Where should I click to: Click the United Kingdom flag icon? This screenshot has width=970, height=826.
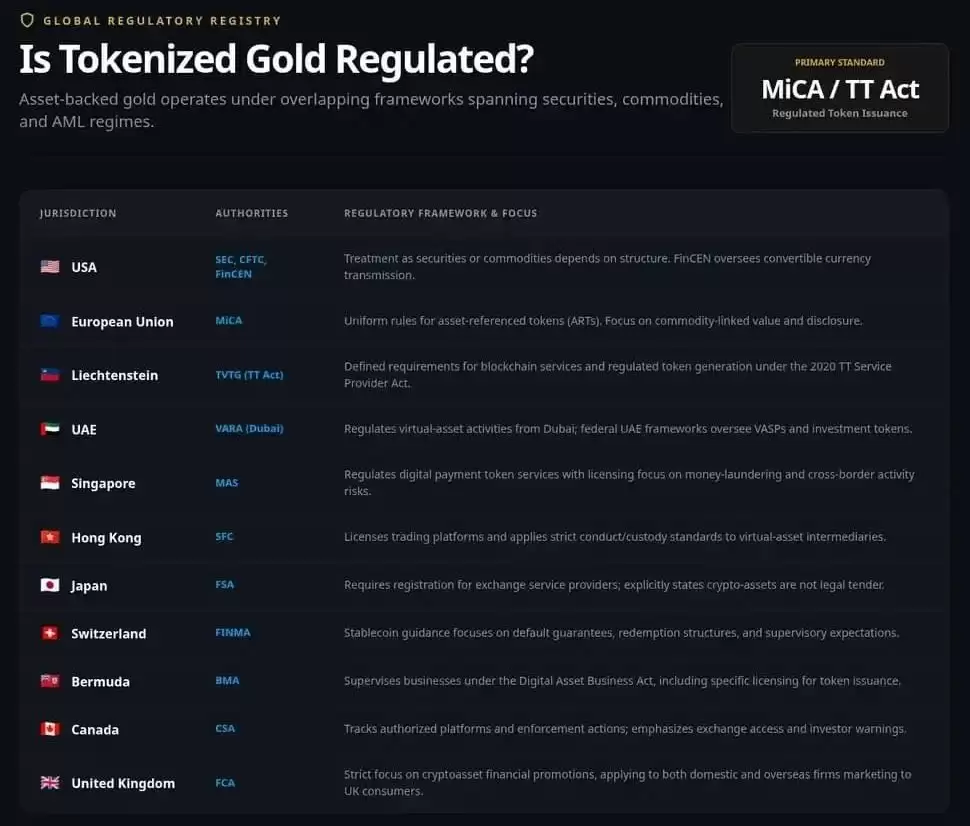(50, 783)
